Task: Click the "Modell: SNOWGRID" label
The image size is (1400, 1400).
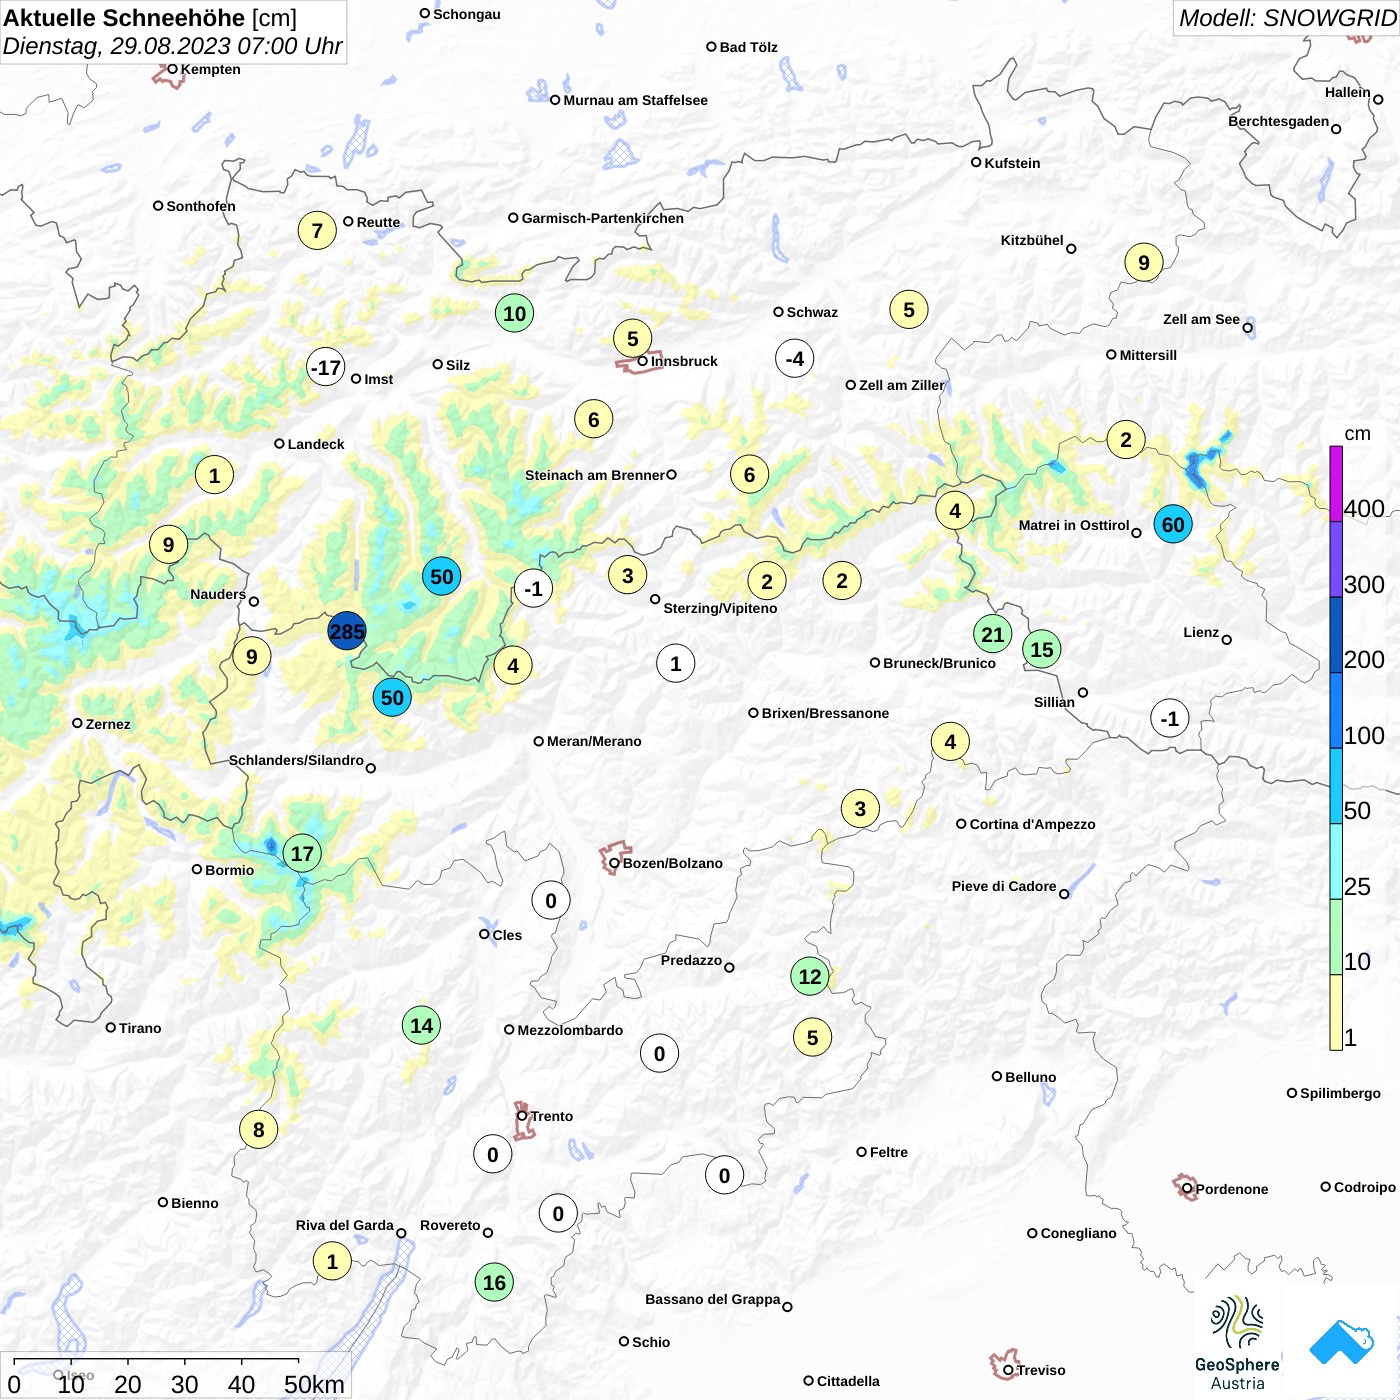Action: click(x=1287, y=17)
